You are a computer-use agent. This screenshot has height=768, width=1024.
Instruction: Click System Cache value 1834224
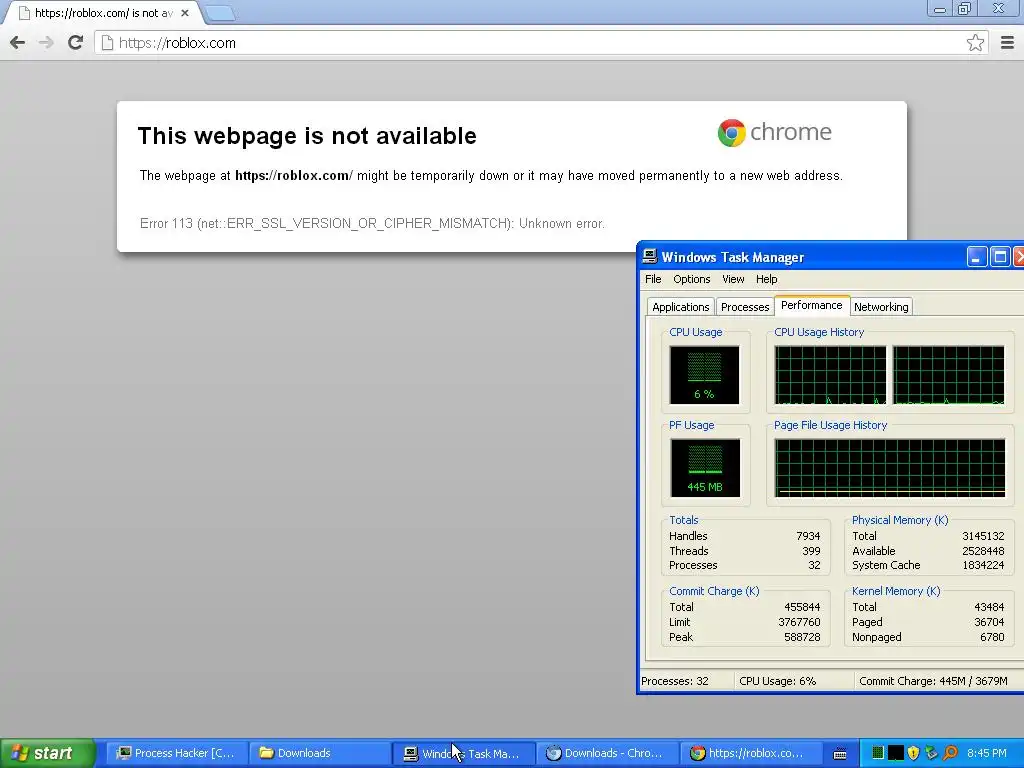(x=983, y=566)
